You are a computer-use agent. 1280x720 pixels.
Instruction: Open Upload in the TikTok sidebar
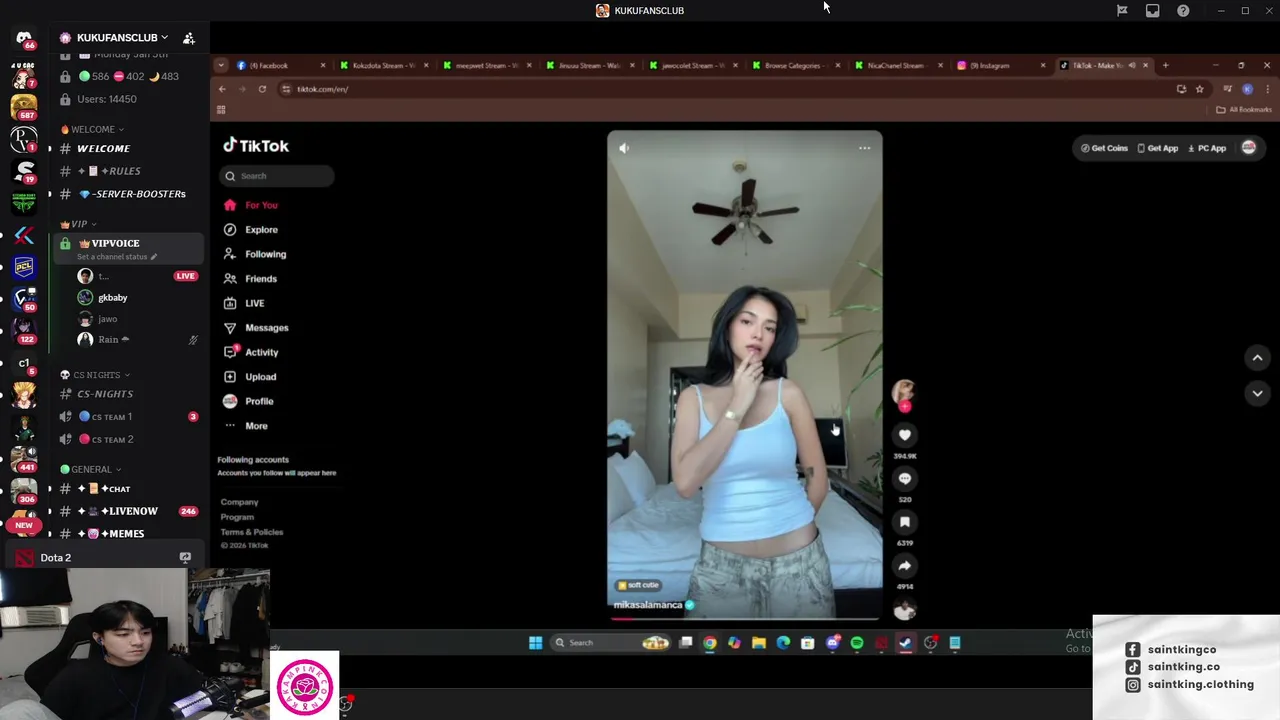[x=251, y=377]
